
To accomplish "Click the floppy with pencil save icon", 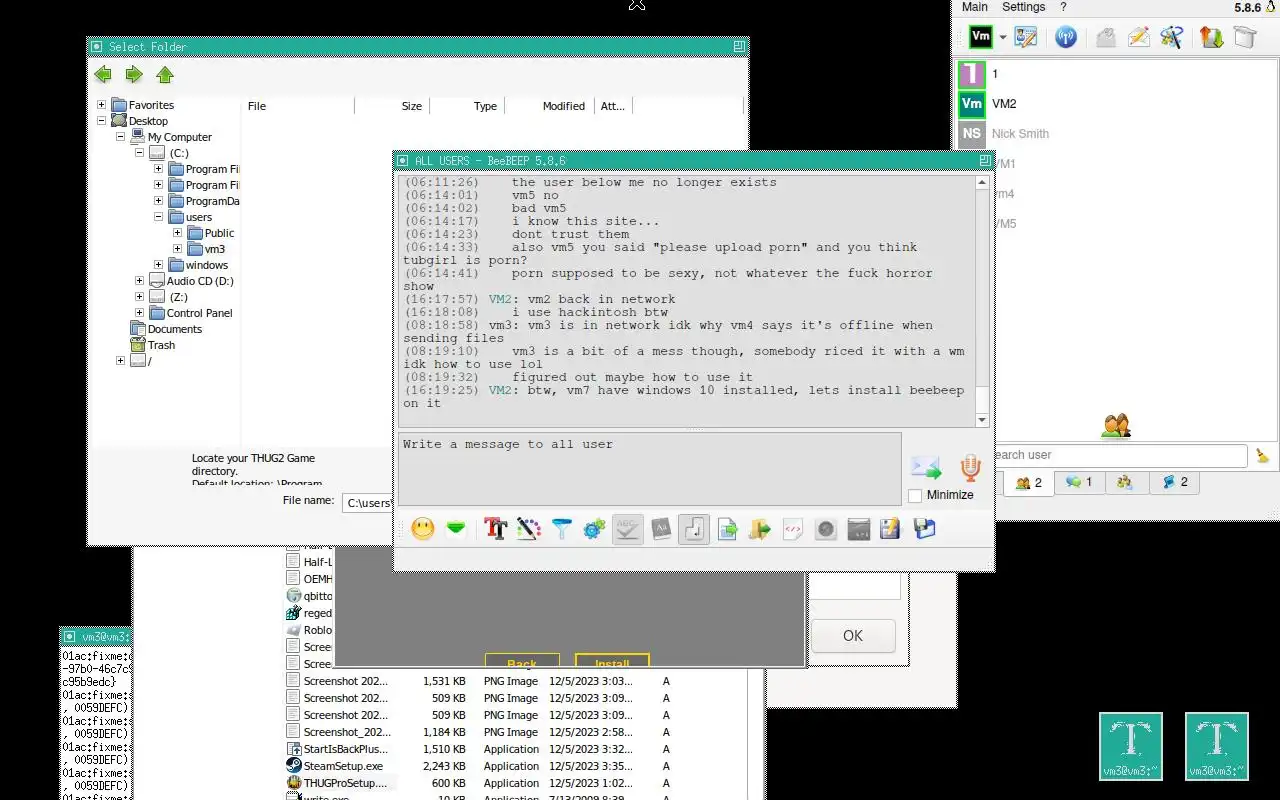I will 890,529.
